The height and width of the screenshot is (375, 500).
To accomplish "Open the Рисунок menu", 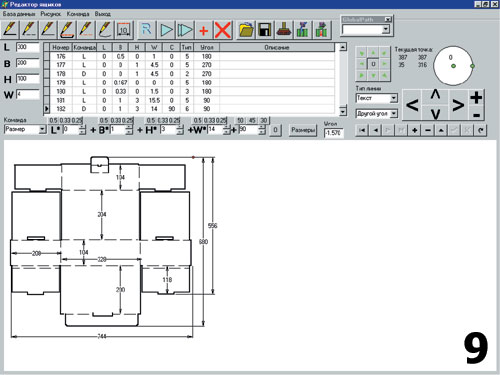I will 51,14.
